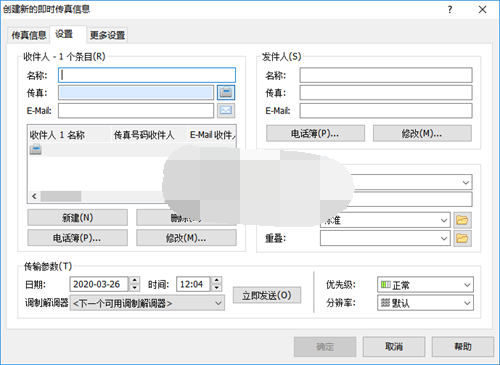Click recipient list horizontal scrollbar thumb
500x365 pixels.
[61, 196]
